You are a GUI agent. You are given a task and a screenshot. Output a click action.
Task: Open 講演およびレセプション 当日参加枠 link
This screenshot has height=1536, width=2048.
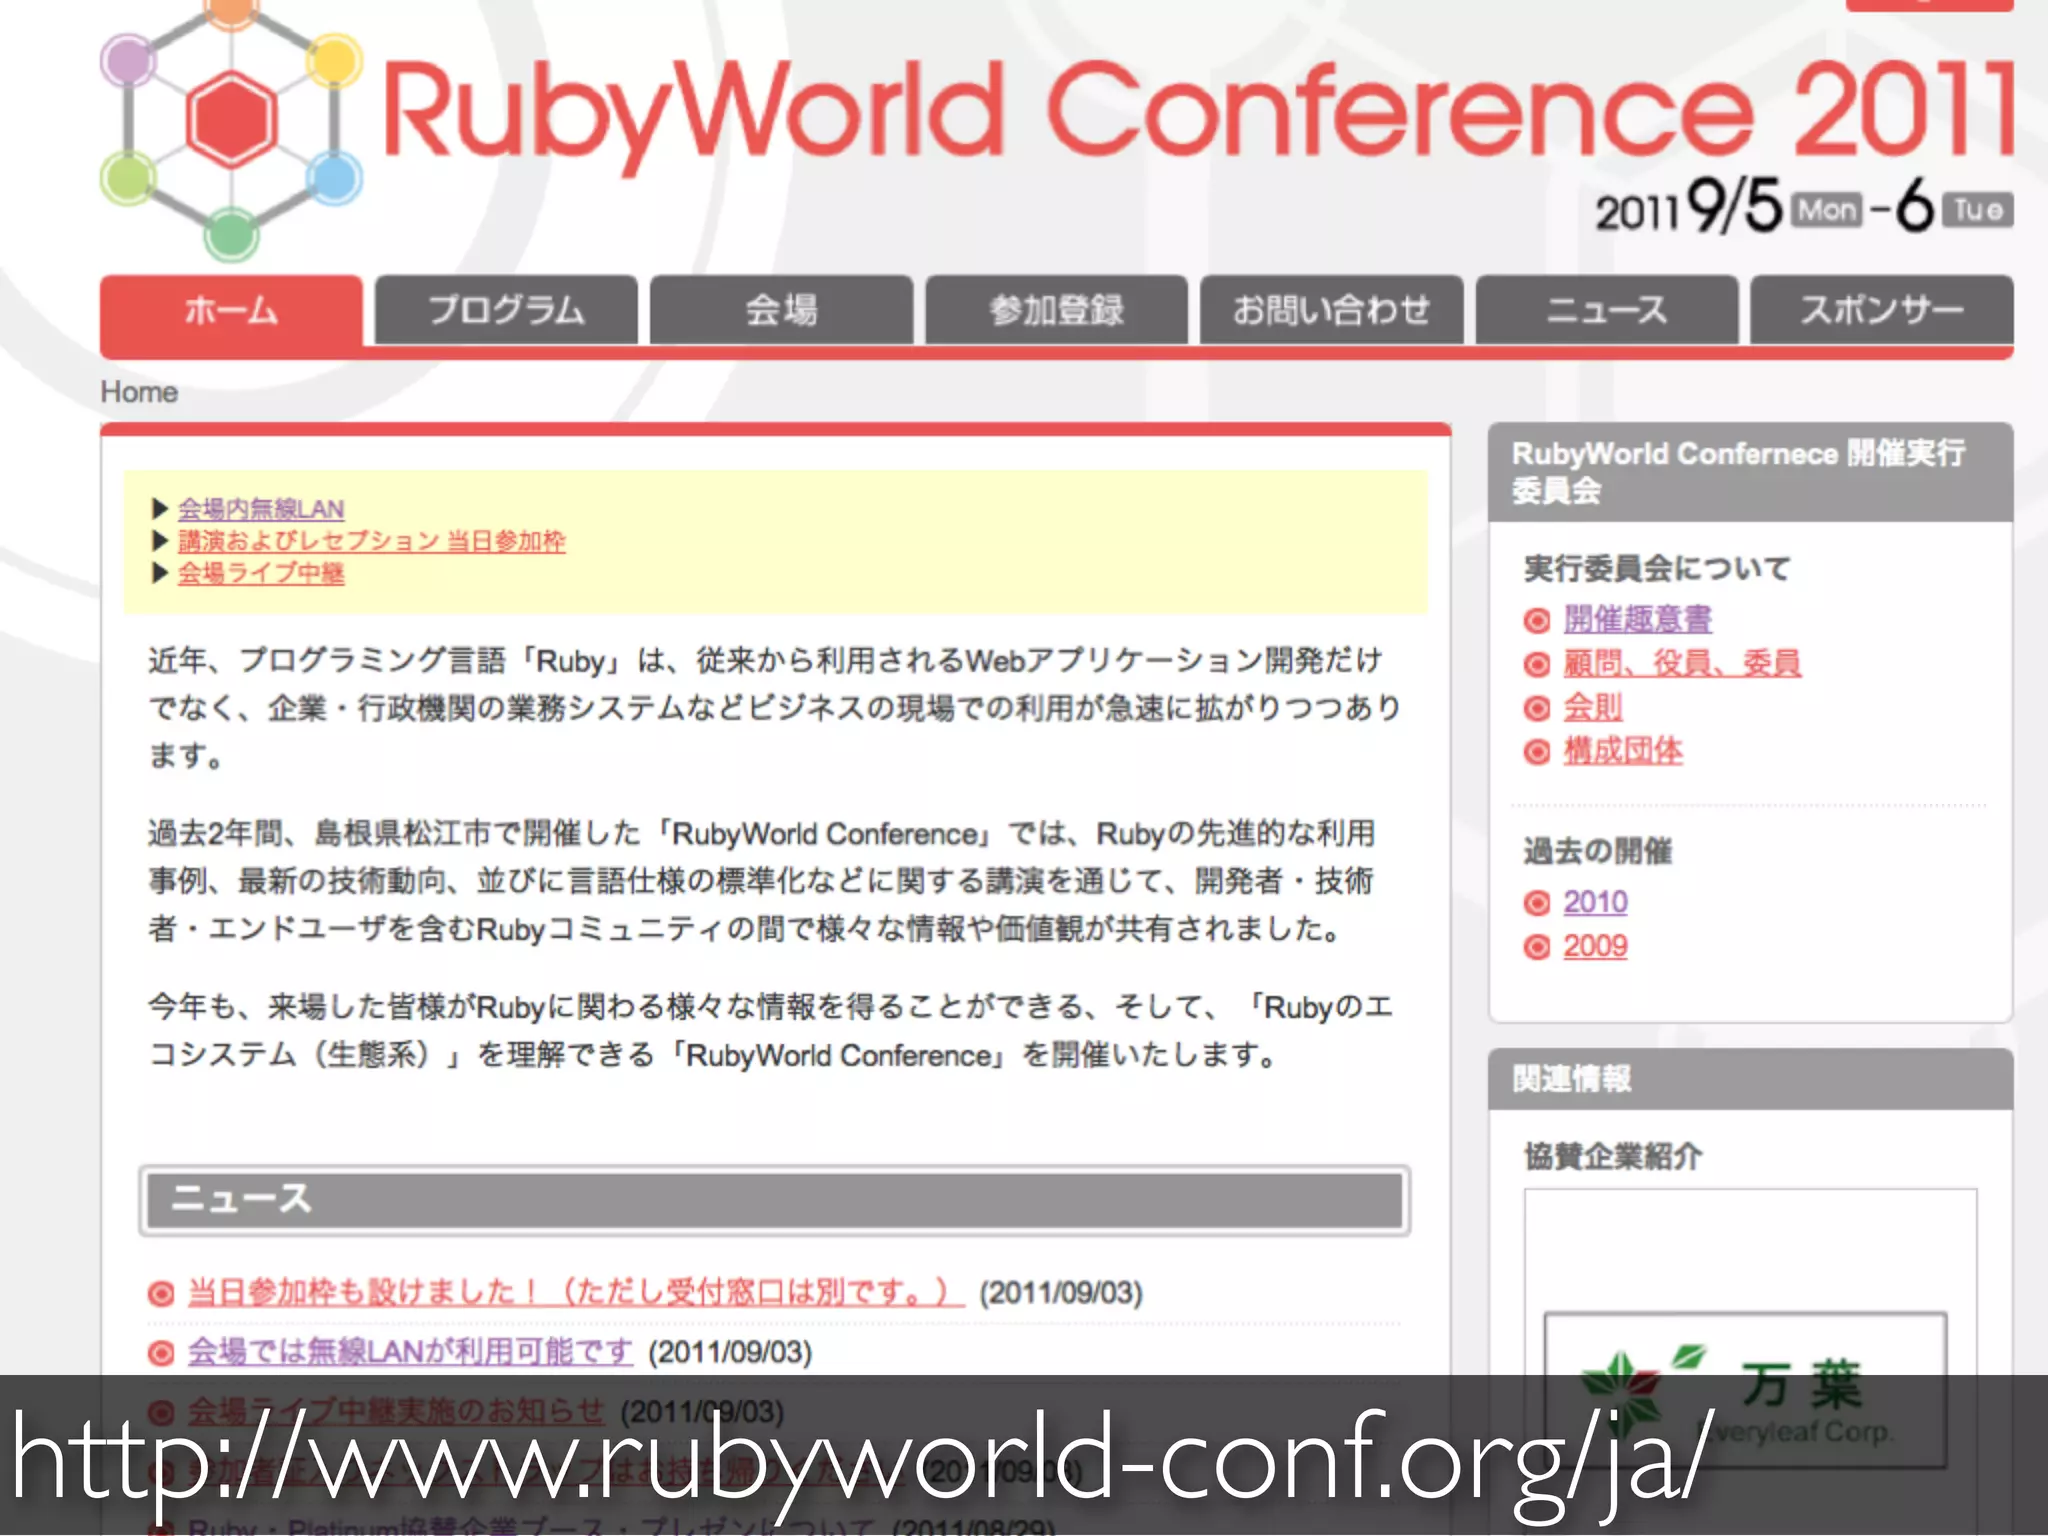(371, 541)
